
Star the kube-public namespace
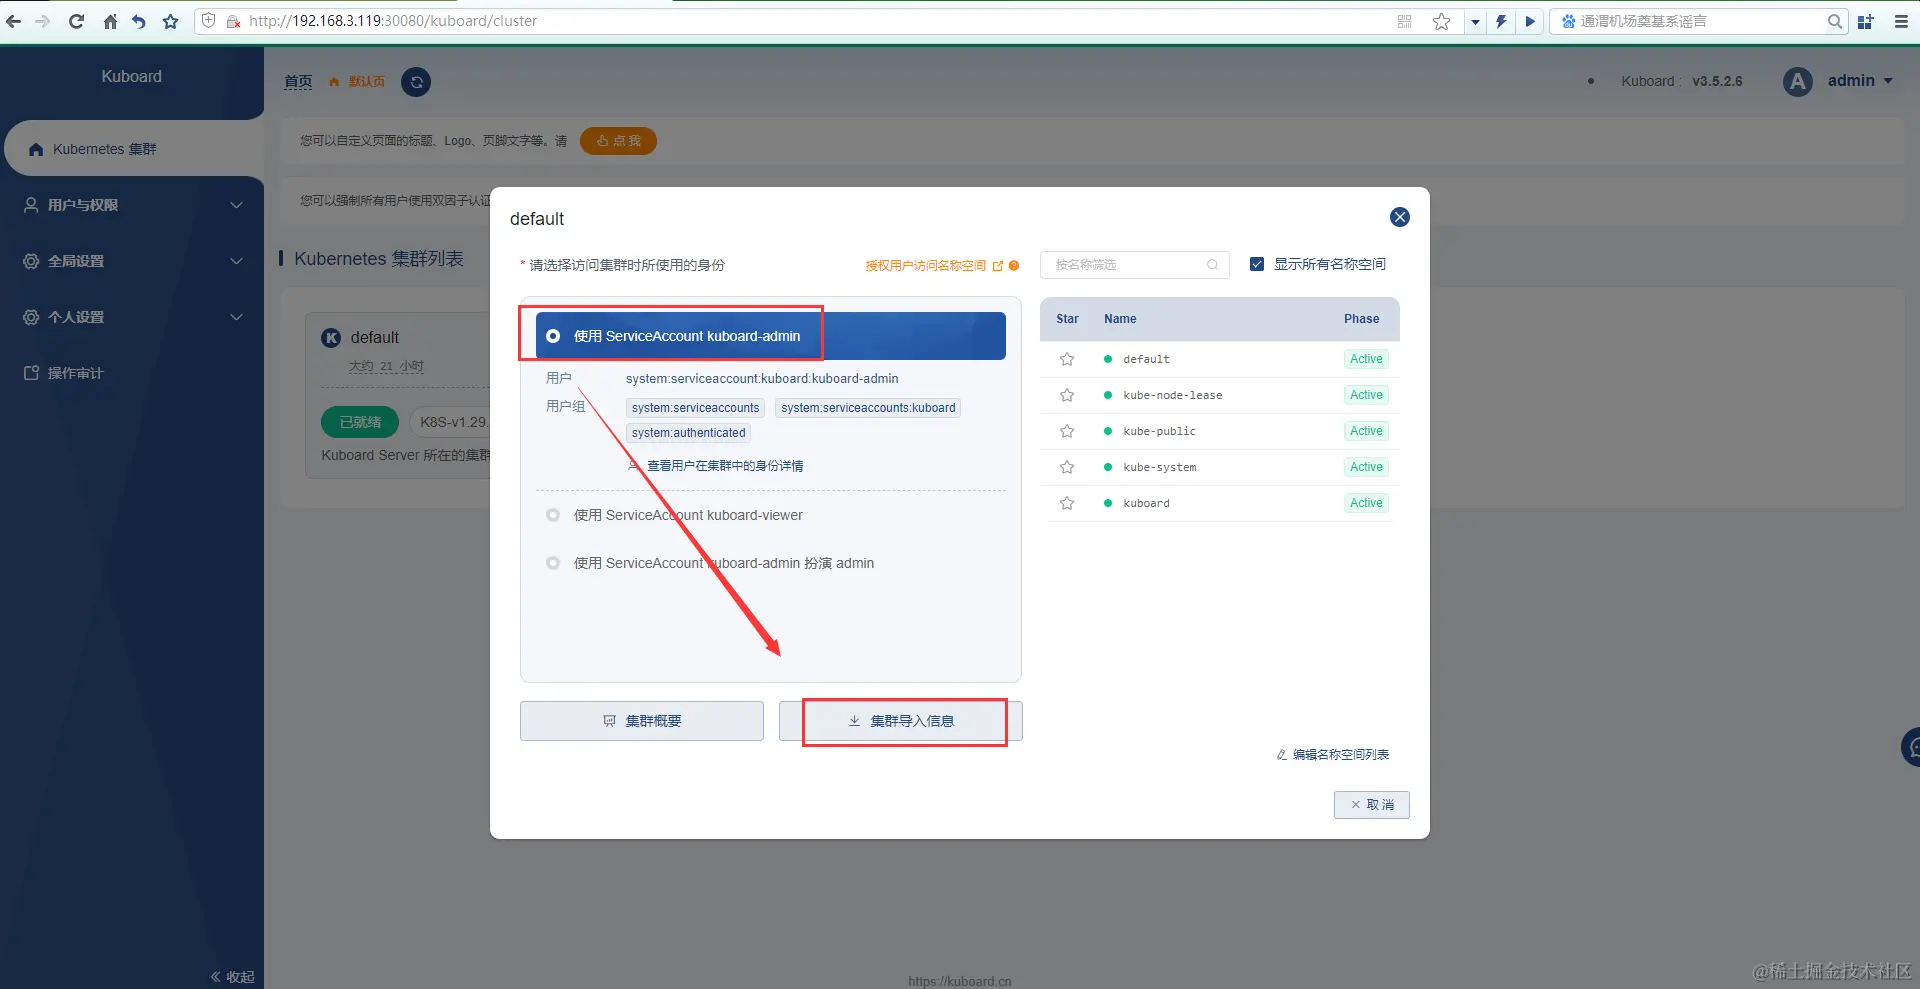1067,431
